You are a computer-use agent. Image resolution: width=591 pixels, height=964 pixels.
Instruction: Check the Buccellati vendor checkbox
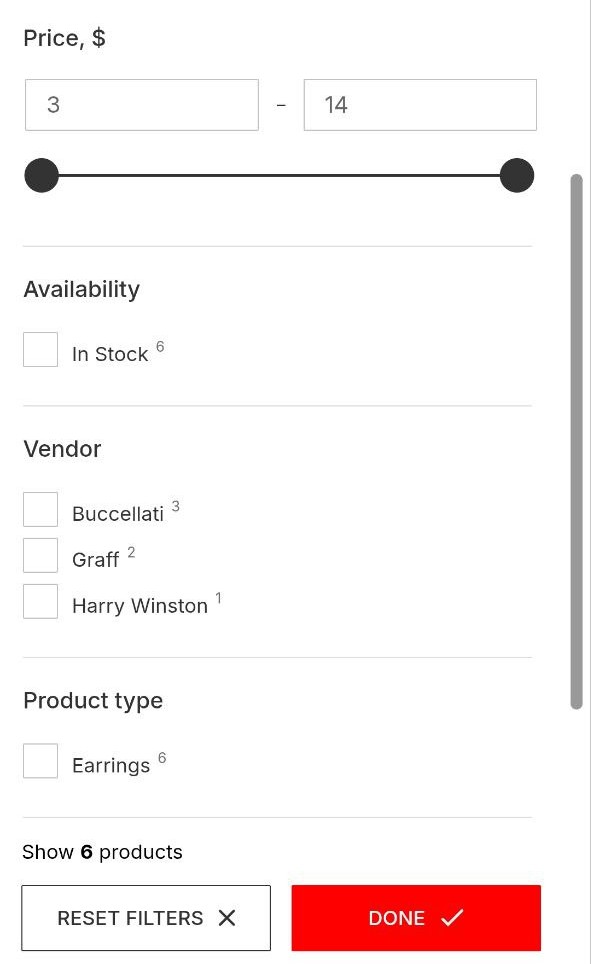coord(40,508)
